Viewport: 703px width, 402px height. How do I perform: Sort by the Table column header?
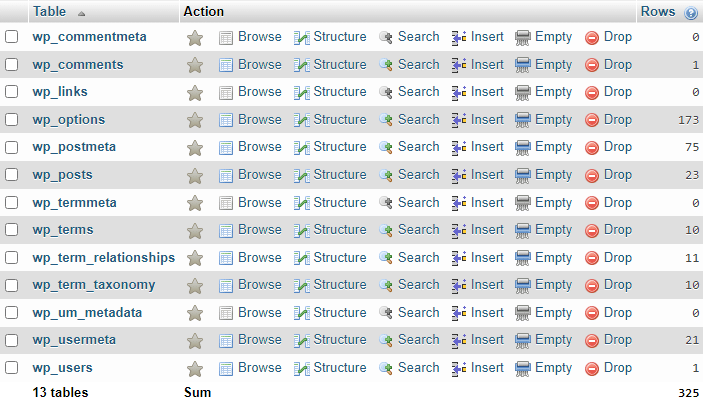(x=50, y=12)
